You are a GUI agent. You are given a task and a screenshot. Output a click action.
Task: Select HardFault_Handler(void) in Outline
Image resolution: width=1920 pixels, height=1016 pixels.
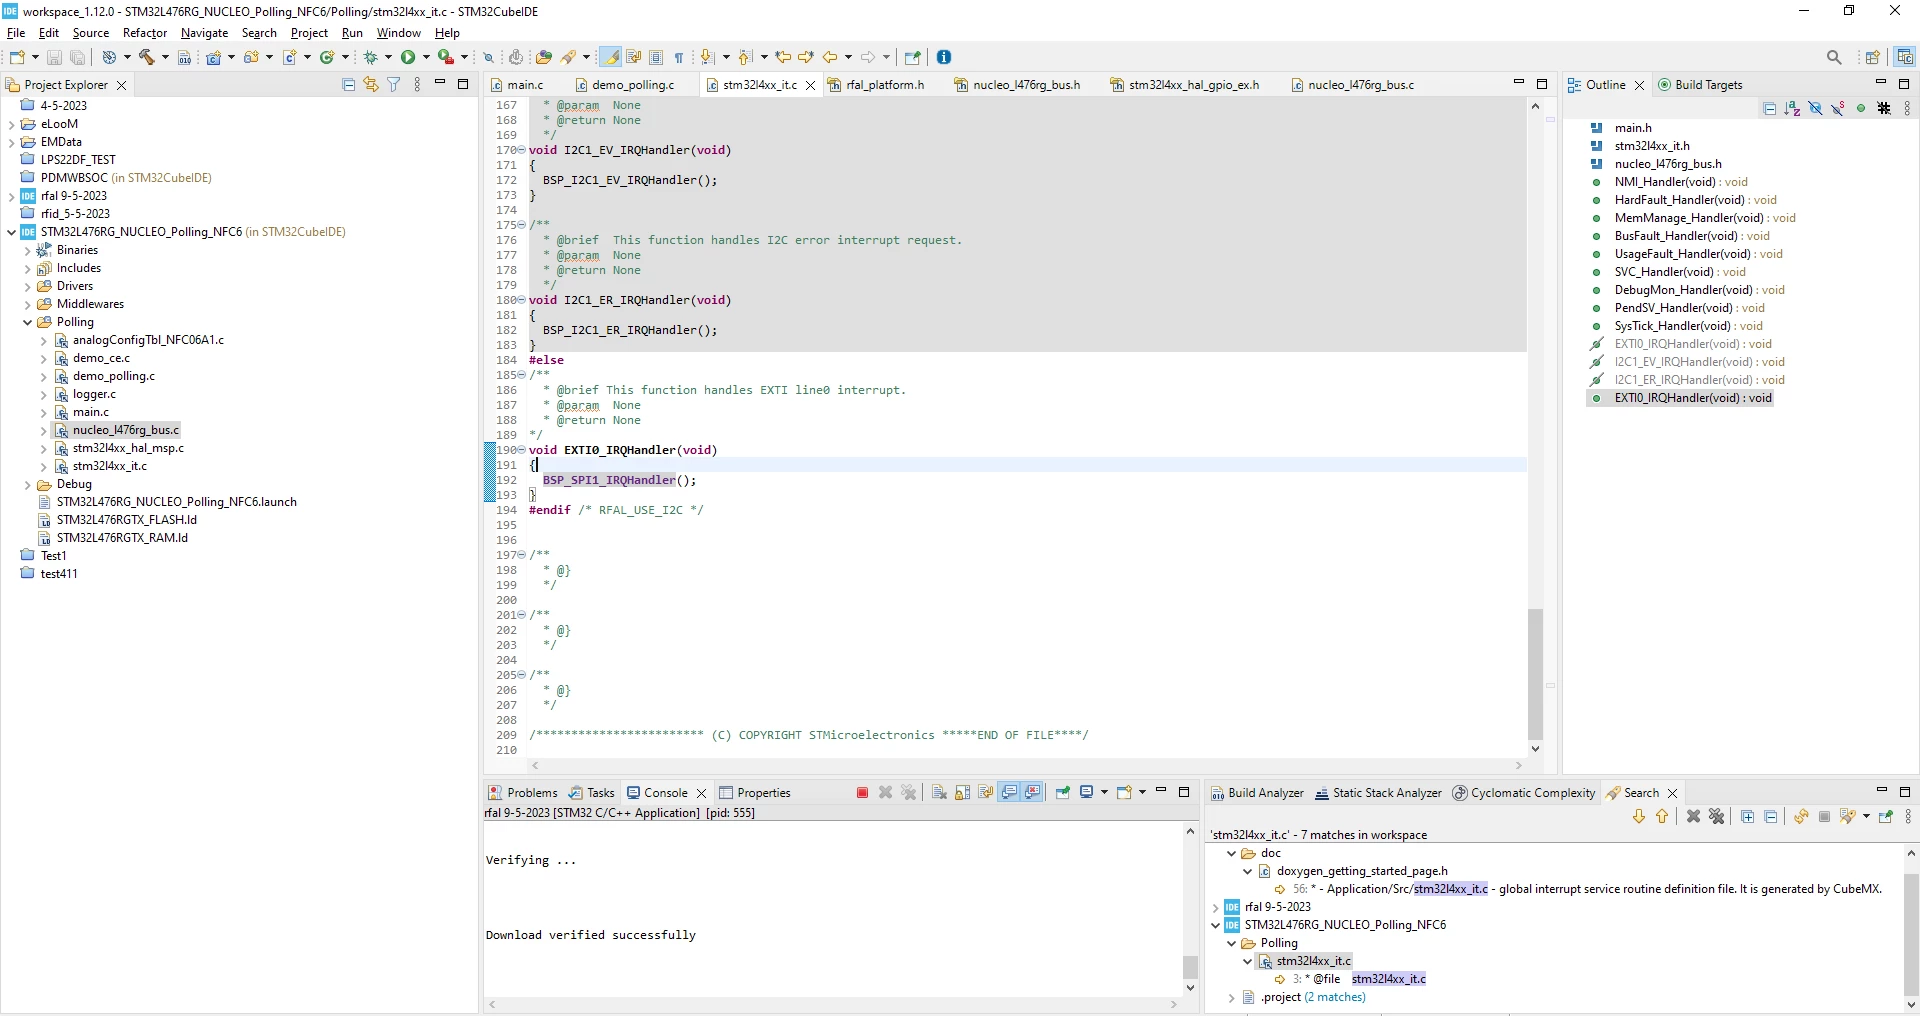coord(1695,200)
